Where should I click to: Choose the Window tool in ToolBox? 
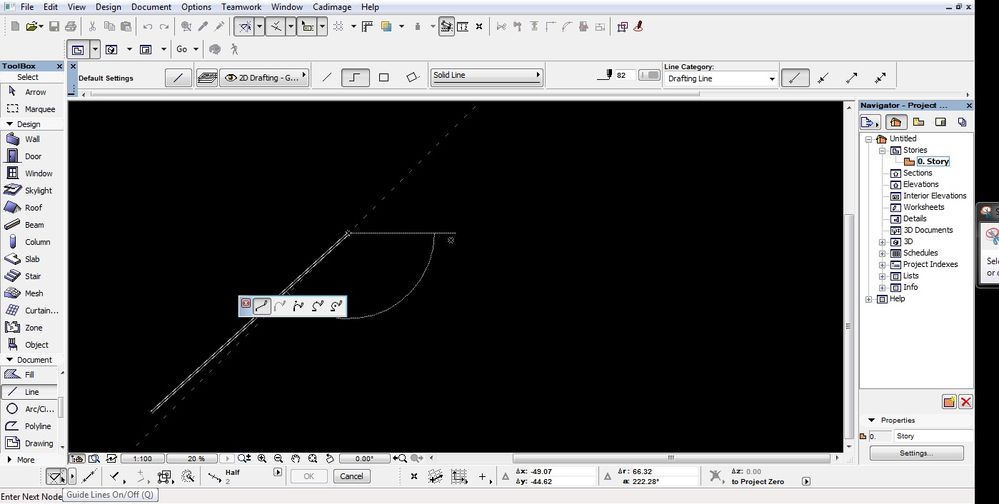[32, 173]
